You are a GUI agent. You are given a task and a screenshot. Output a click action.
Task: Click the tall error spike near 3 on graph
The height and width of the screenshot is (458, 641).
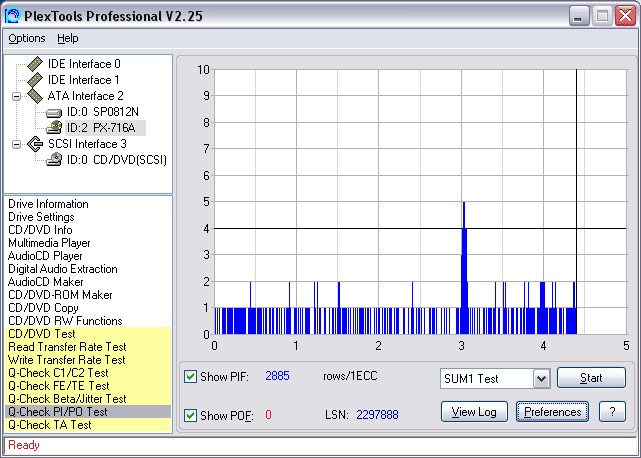coord(464,268)
